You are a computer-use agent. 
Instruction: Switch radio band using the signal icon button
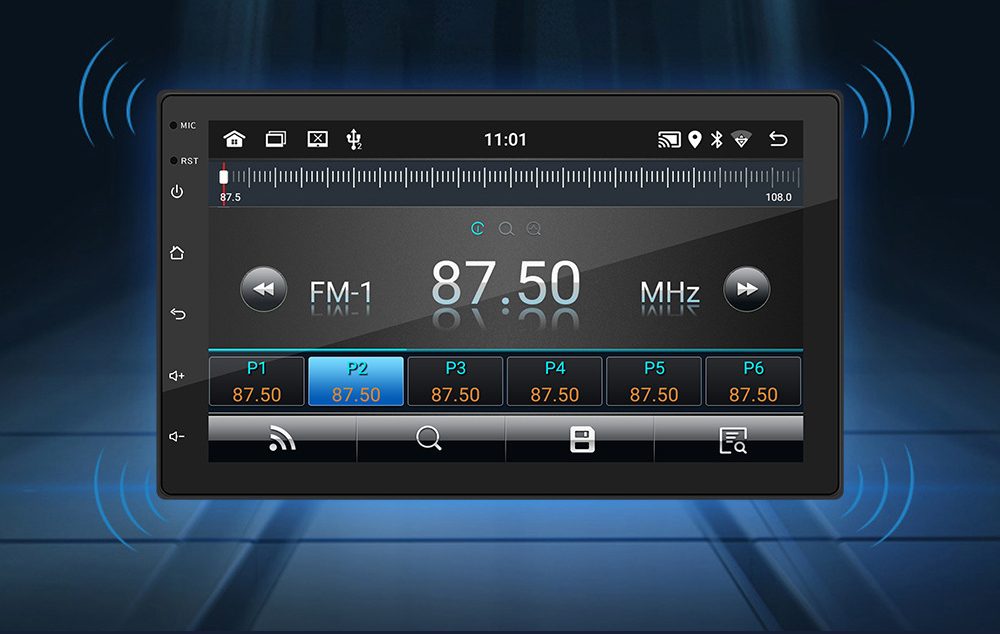(282, 439)
